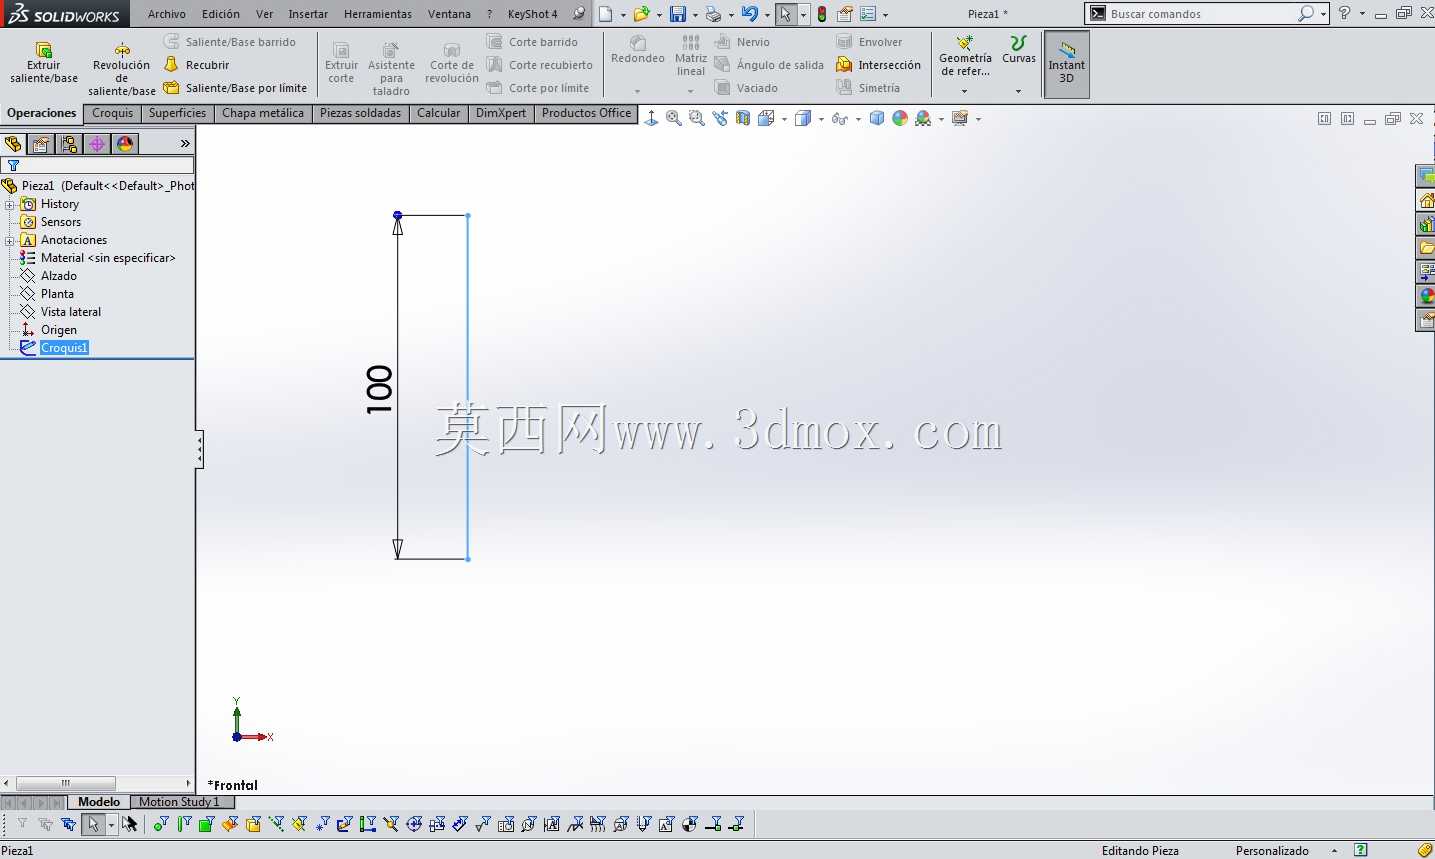
Task: Switch to Chapa metálica tab
Action: [x=262, y=113]
